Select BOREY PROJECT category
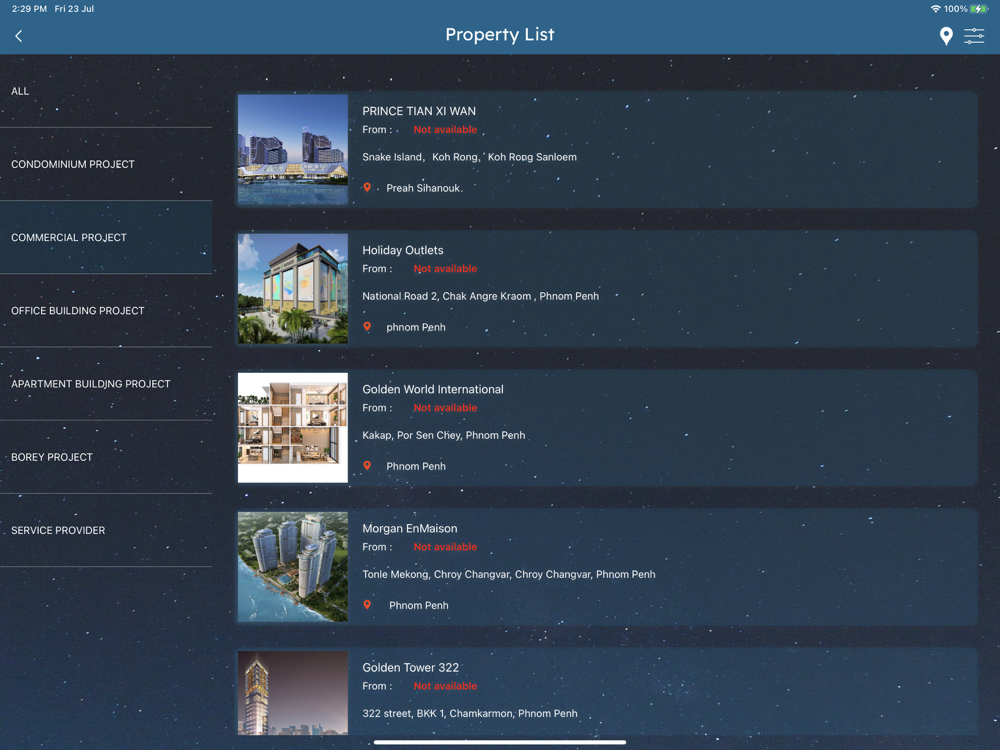The height and width of the screenshot is (750, 1000). [x=107, y=457]
